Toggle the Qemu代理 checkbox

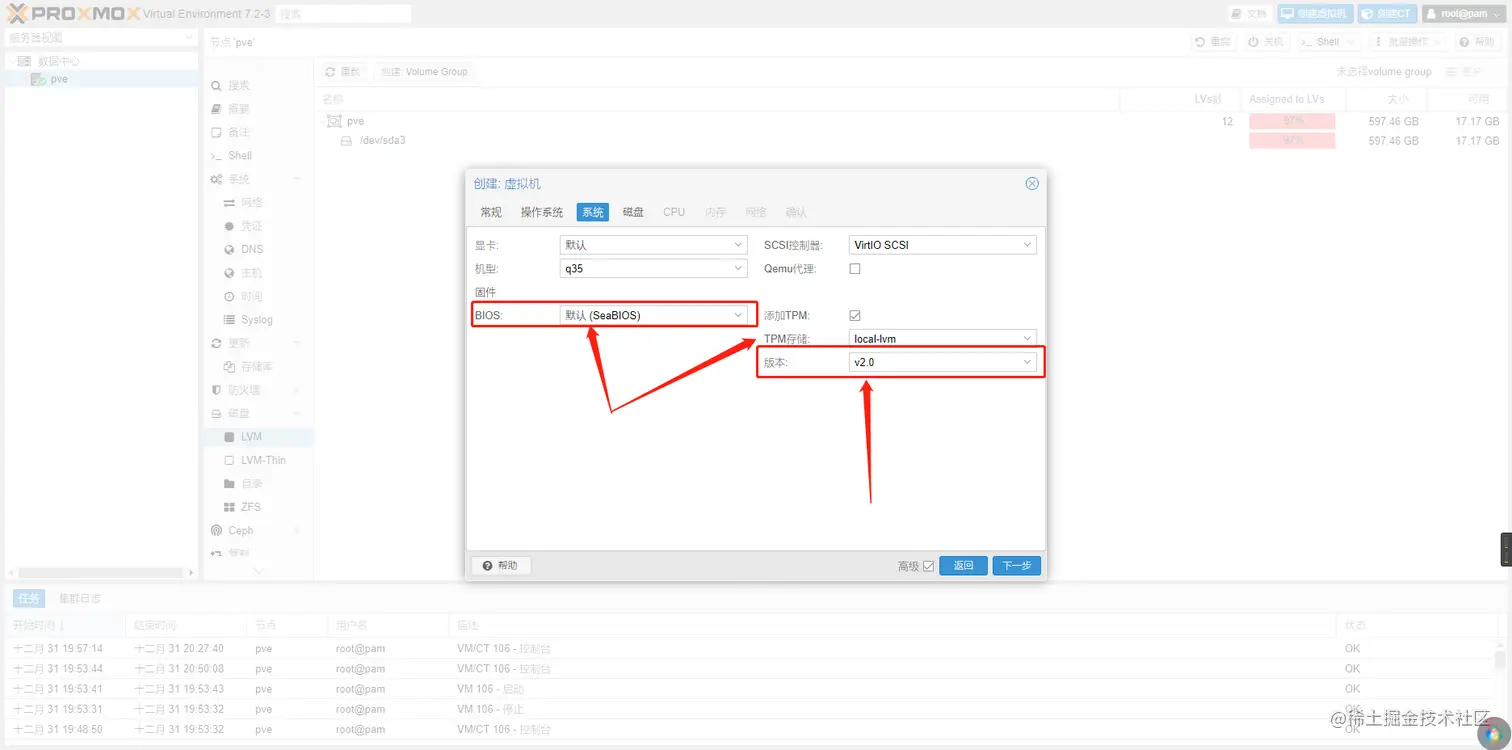click(855, 269)
